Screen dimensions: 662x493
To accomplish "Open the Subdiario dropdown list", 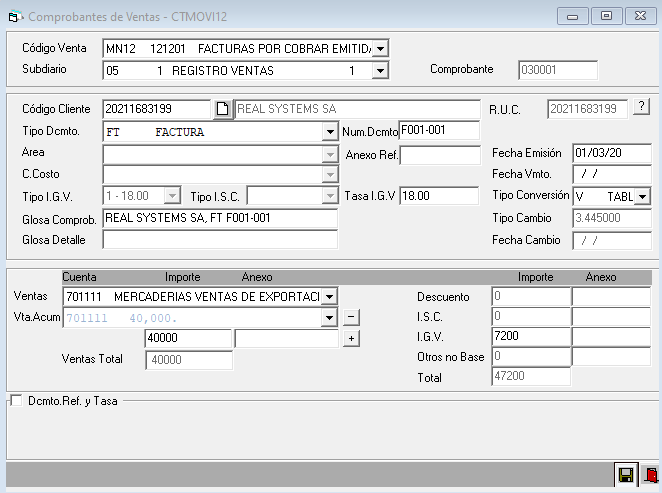I will click(x=380, y=70).
